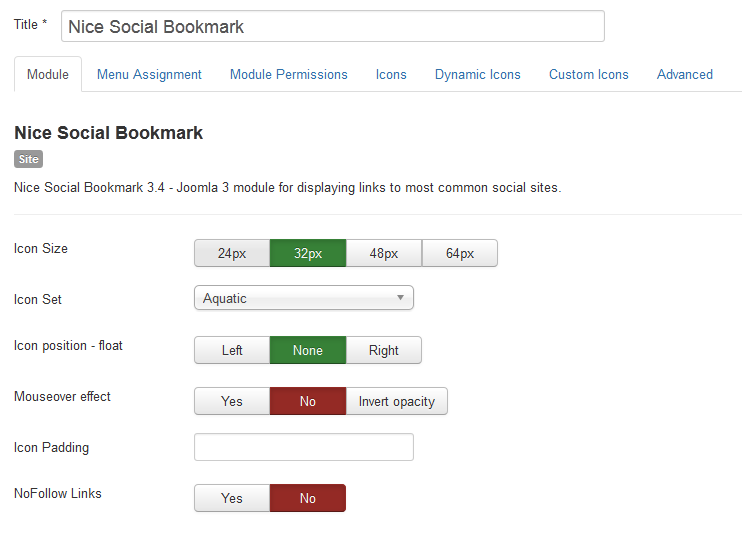This screenshot has width=742, height=536.
Task: Select Invert opacity mouseover effect
Action: pyautogui.click(x=396, y=401)
